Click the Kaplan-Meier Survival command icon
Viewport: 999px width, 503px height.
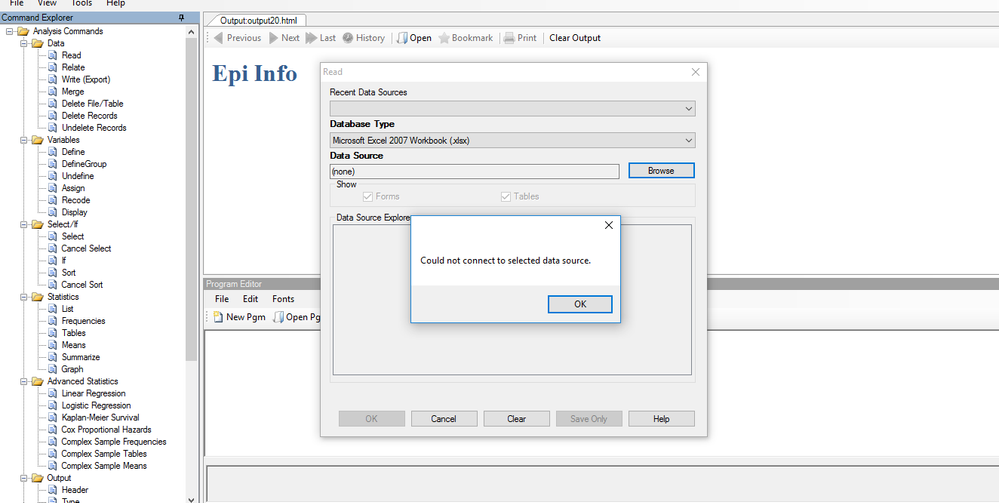tap(52, 418)
